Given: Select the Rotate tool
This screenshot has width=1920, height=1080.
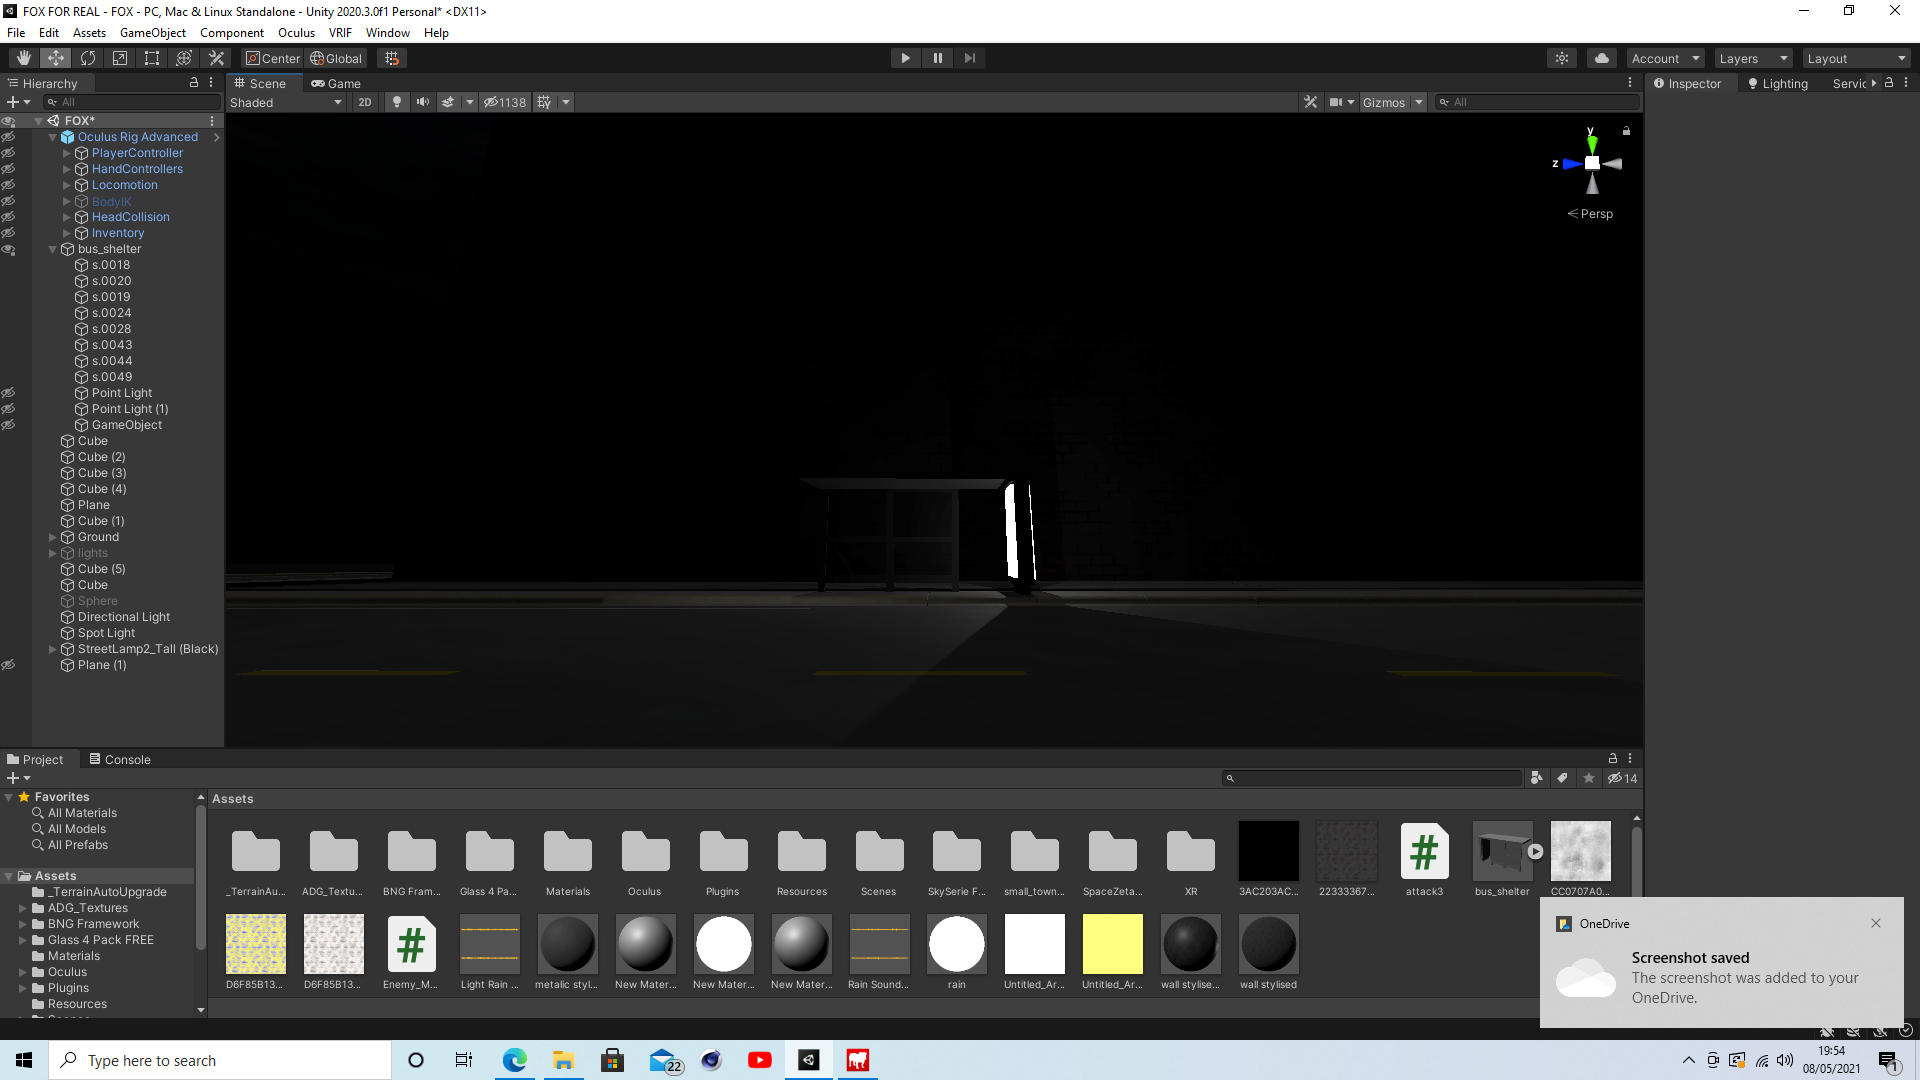Looking at the screenshot, I should click(x=88, y=58).
